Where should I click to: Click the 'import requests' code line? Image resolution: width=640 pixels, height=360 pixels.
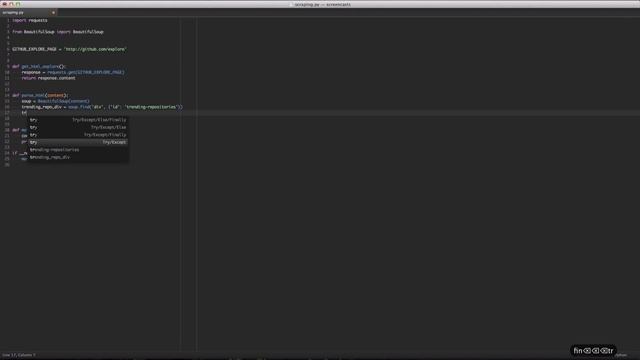[30, 20]
